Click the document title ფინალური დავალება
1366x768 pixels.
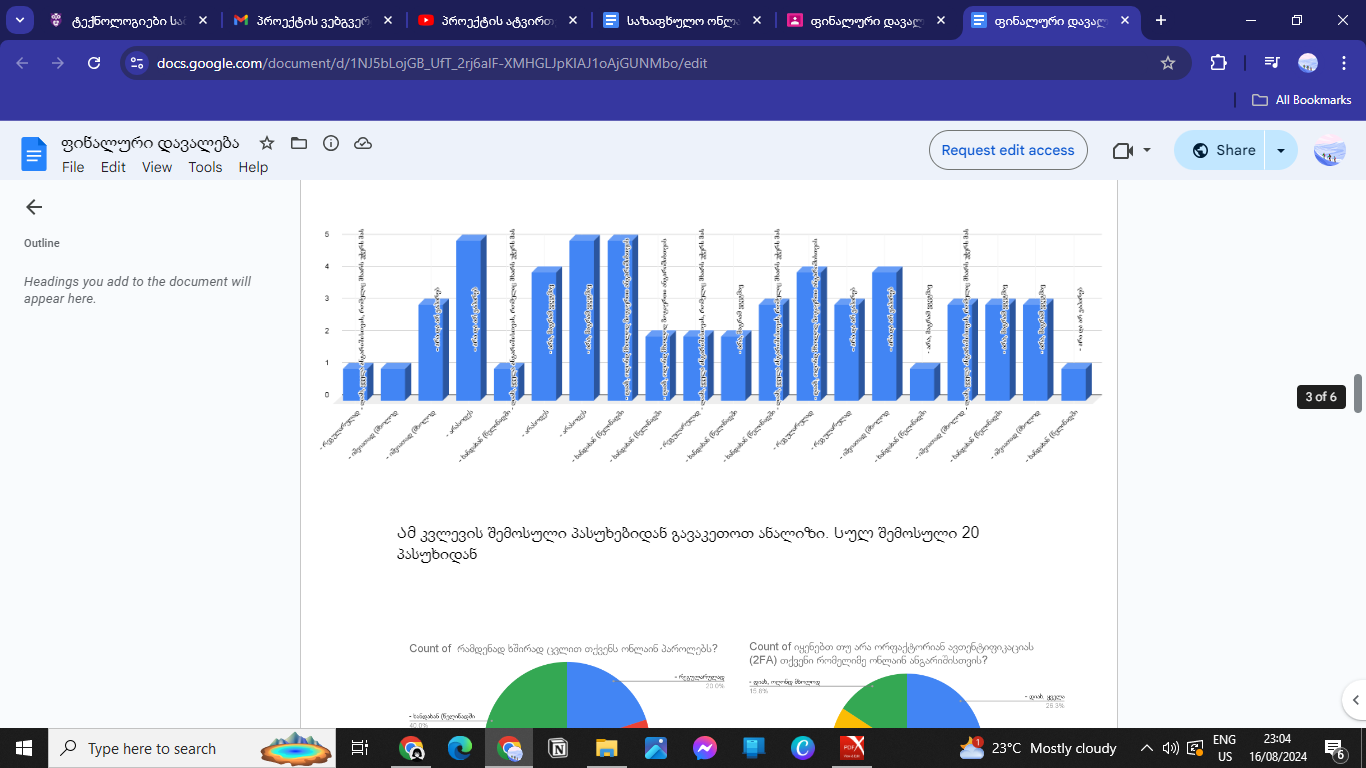(x=150, y=144)
